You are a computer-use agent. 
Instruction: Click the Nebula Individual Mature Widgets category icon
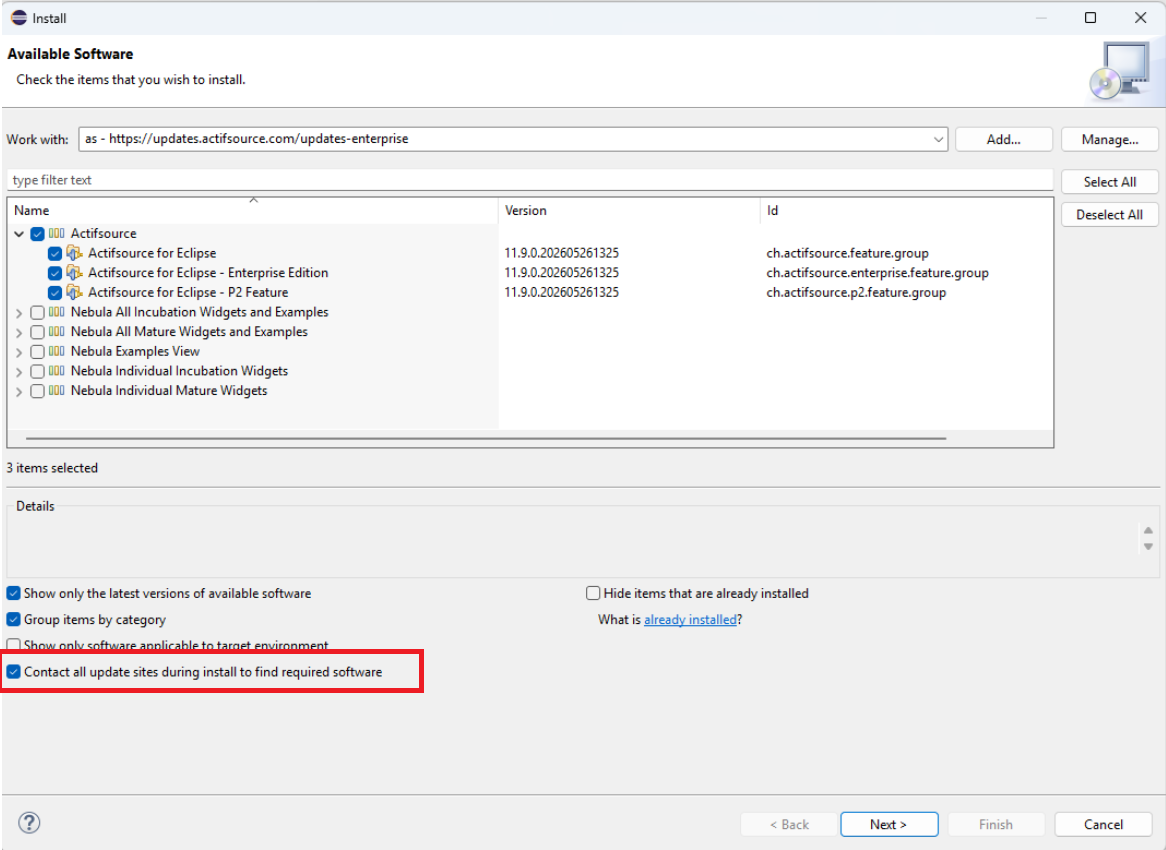(x=57, y=390)
